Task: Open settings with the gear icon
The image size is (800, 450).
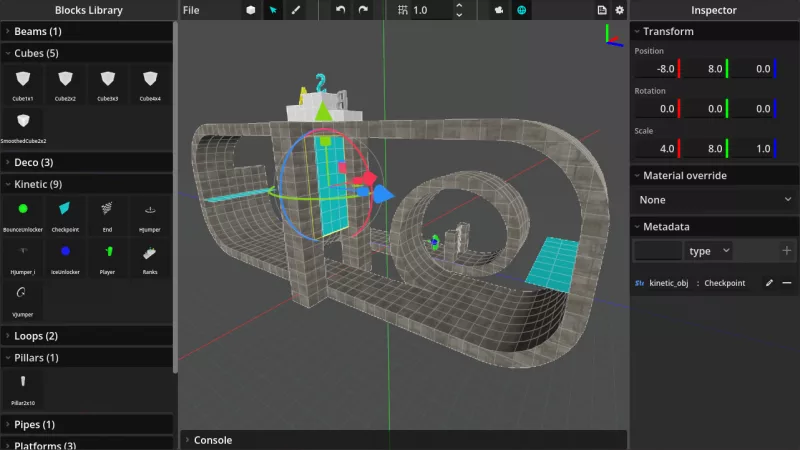Action: 619,10
